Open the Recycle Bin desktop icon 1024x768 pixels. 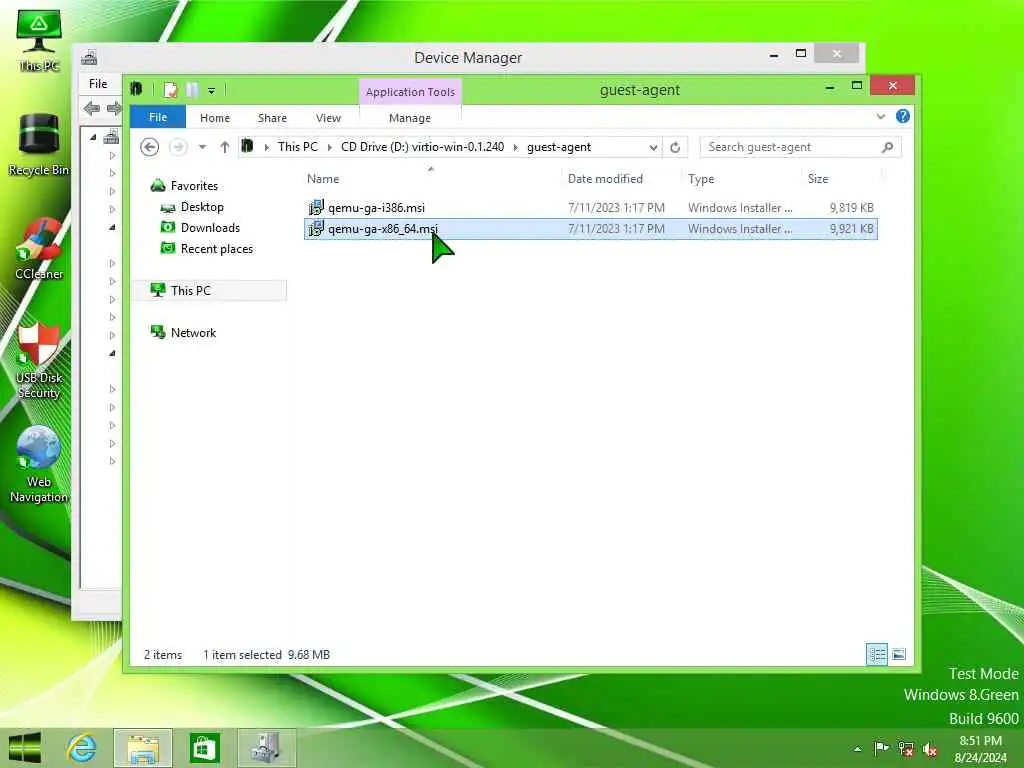[x=39, y=145]
